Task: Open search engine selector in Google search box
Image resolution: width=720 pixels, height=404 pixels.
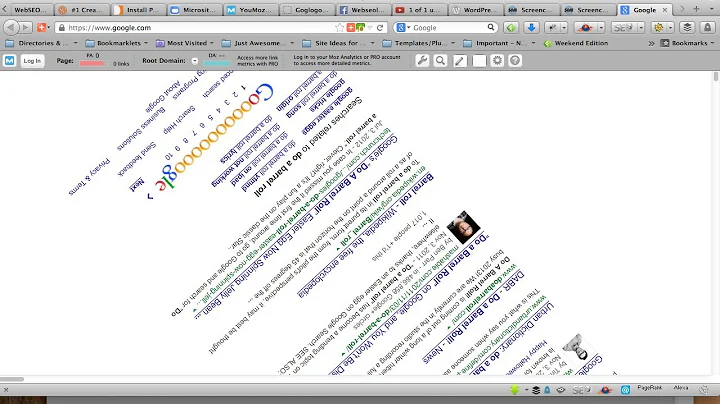Action: (403, 28)
